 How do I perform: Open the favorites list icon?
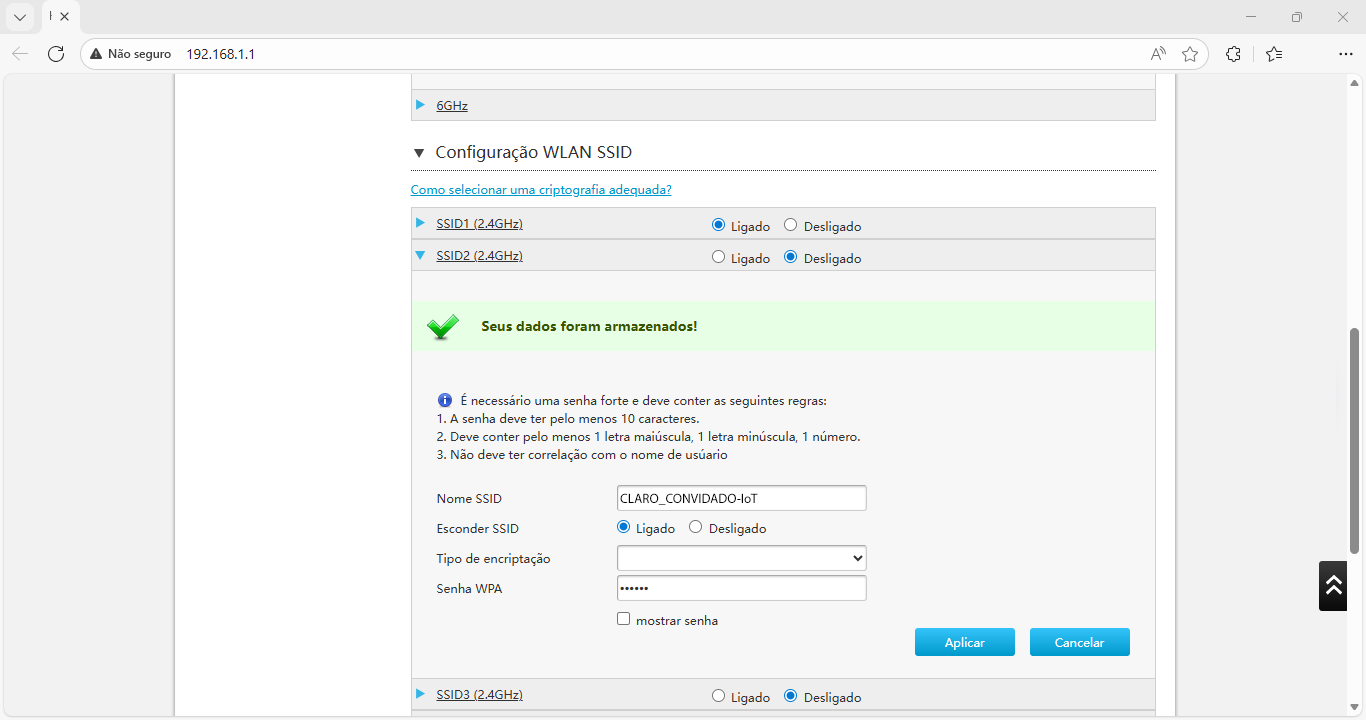tap(1274, 54)
